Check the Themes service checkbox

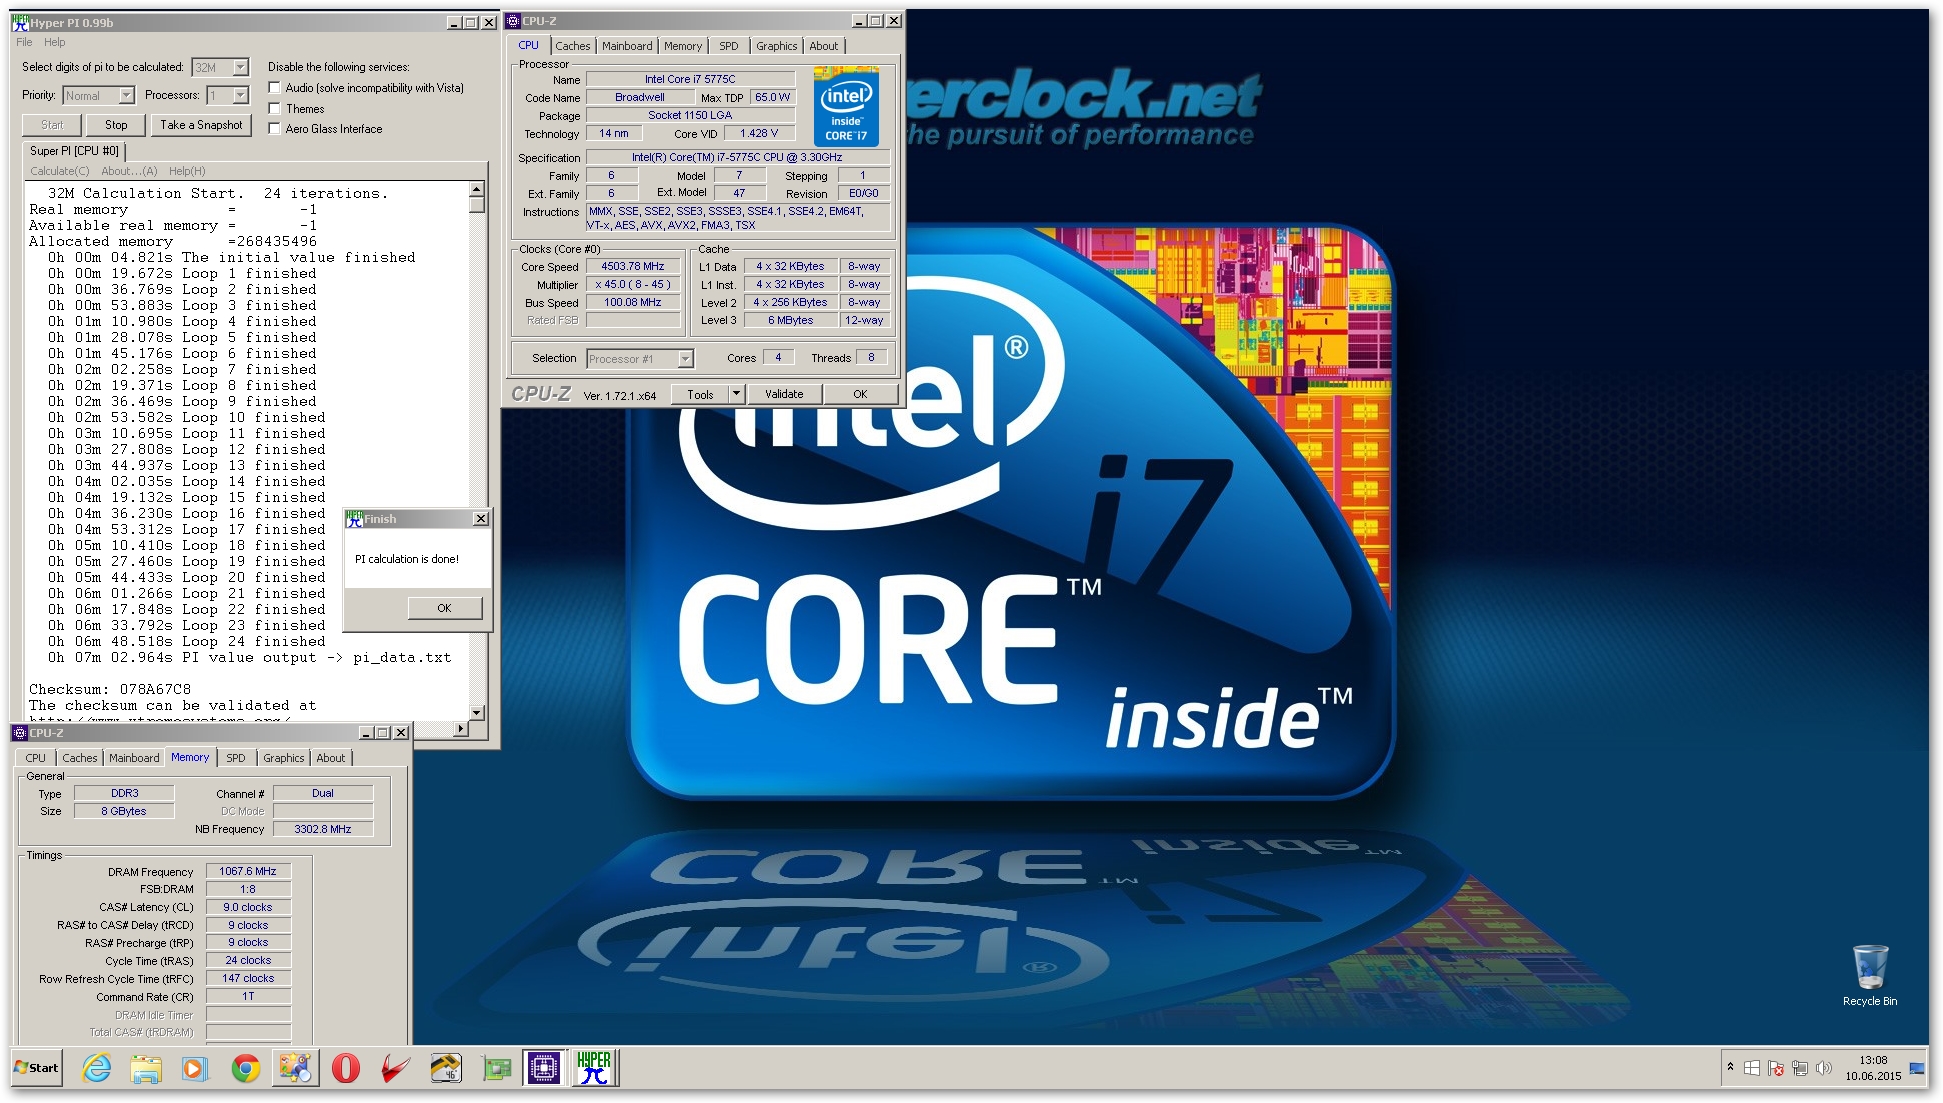point(275,109)
